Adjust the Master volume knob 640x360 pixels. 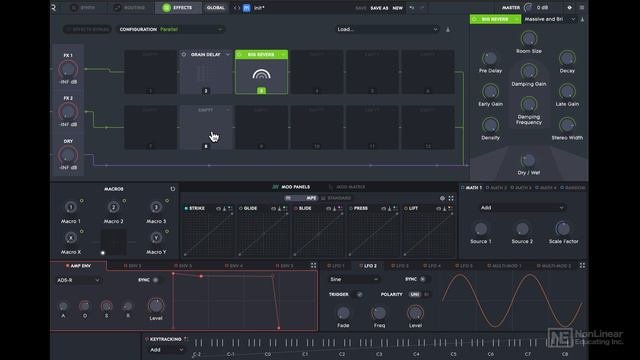(528, 7)
